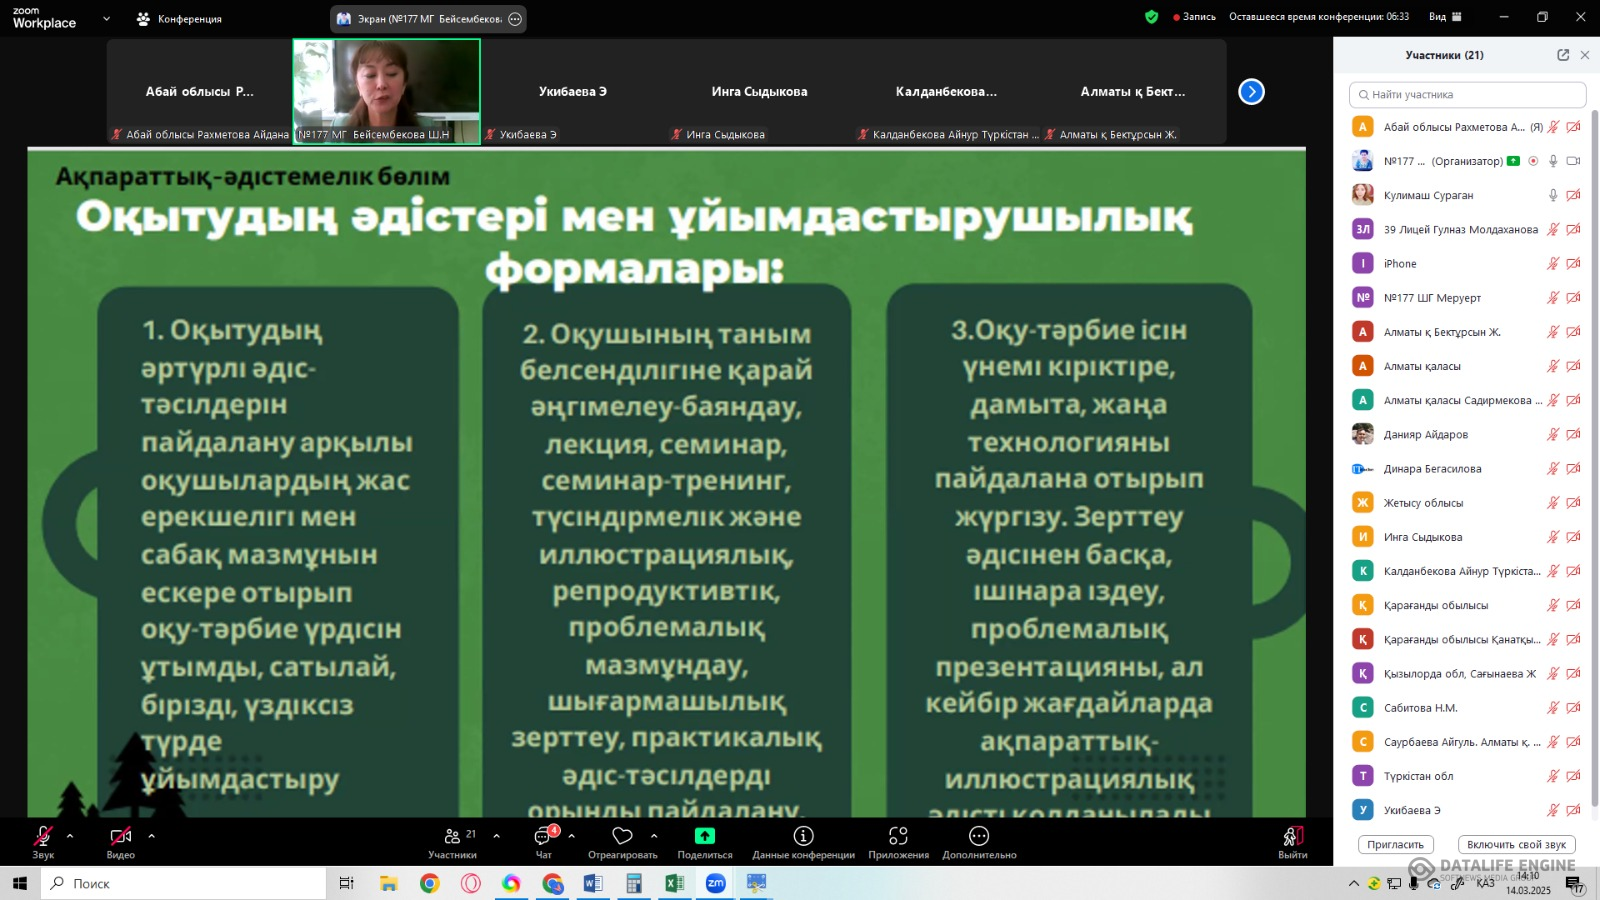Click the Включить свой звук button
The height and width of the screenshot is (900, 1600).
pos(1516,845)
